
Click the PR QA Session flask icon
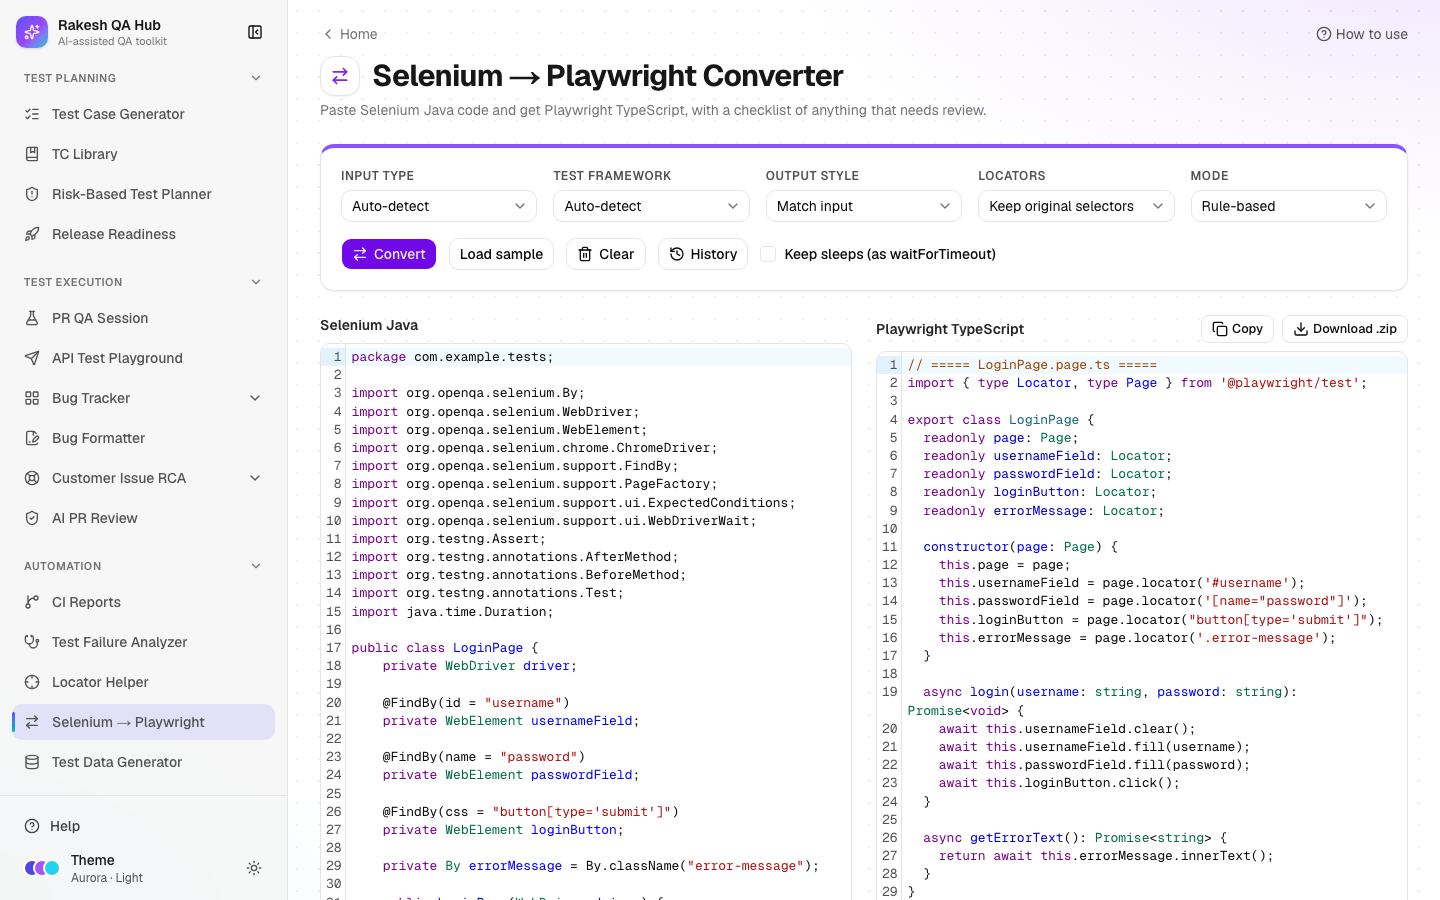(x=32, y=318)
